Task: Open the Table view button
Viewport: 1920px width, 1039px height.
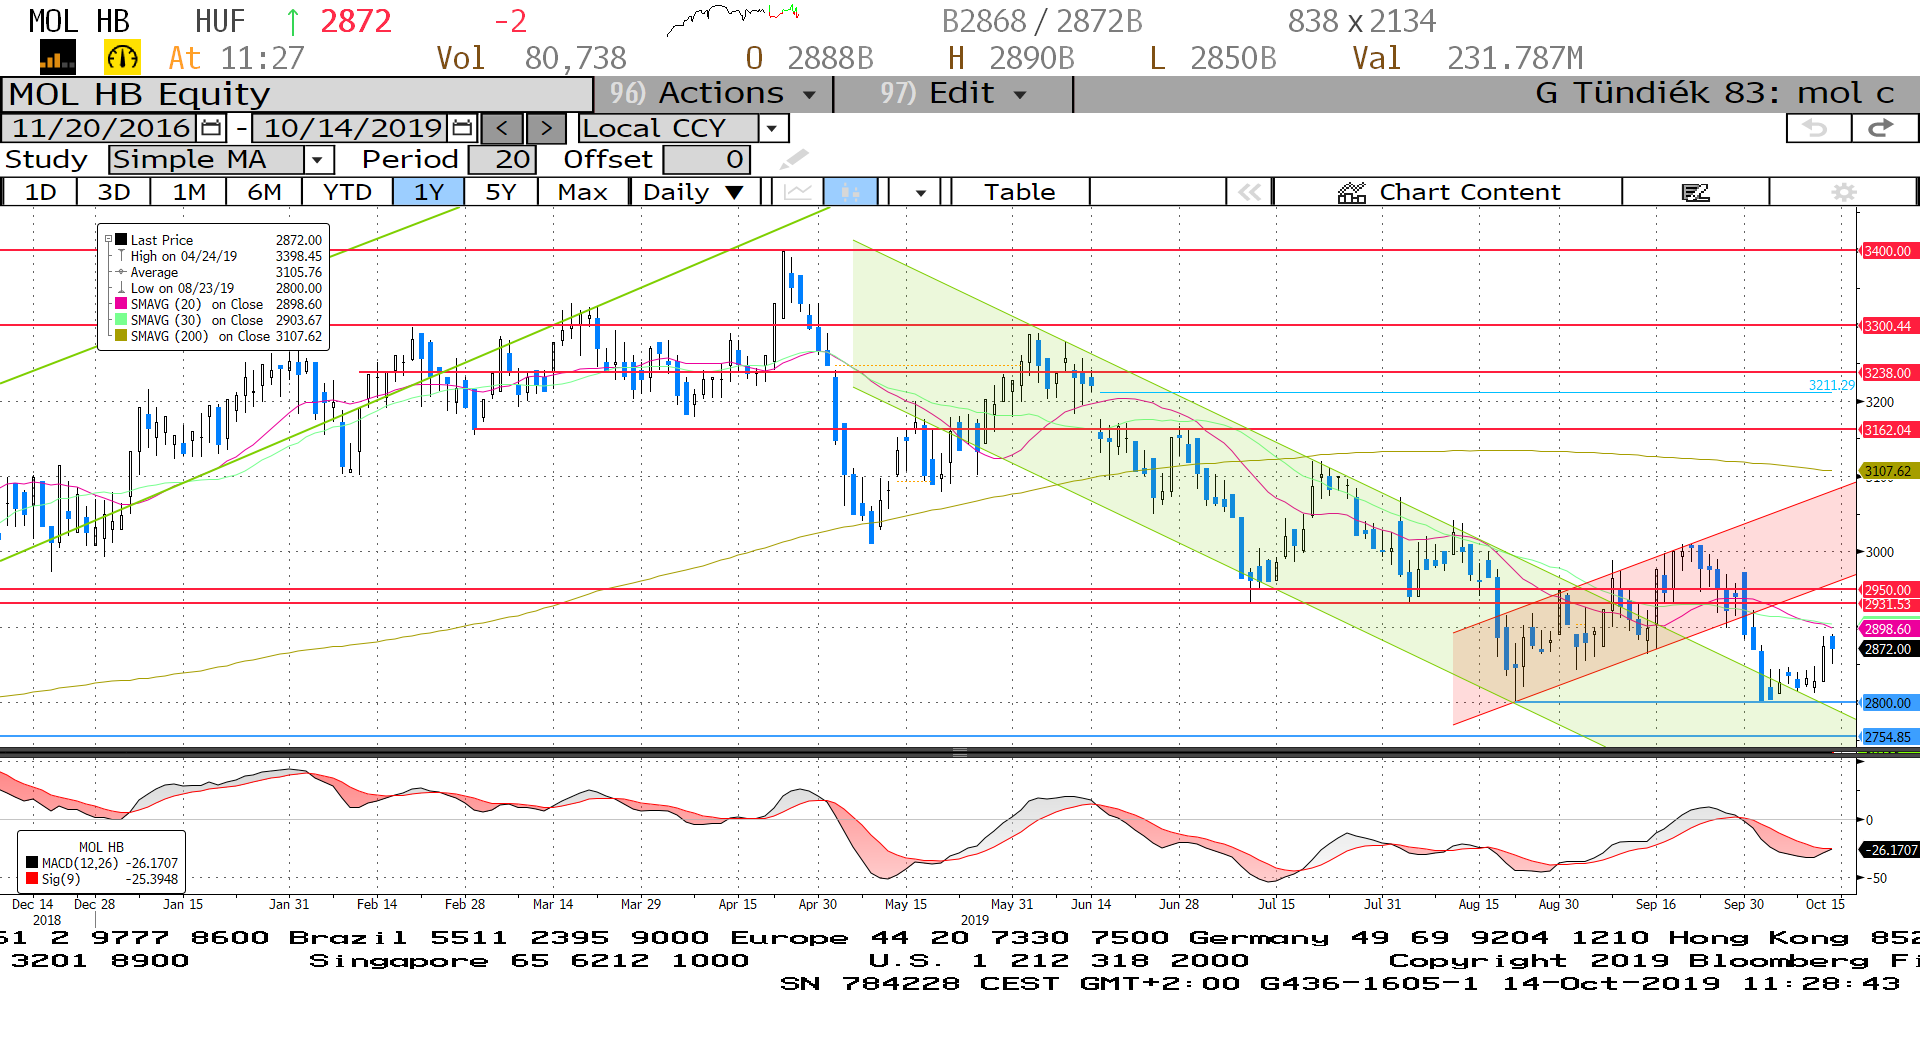Action: pyautogui.click(x=1019, y=192)
